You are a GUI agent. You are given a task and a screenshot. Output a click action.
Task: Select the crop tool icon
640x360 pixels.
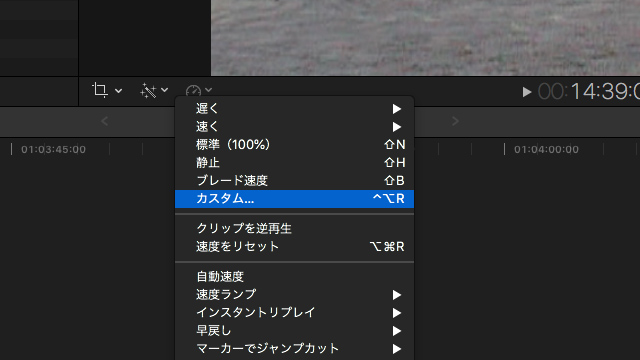100,90
